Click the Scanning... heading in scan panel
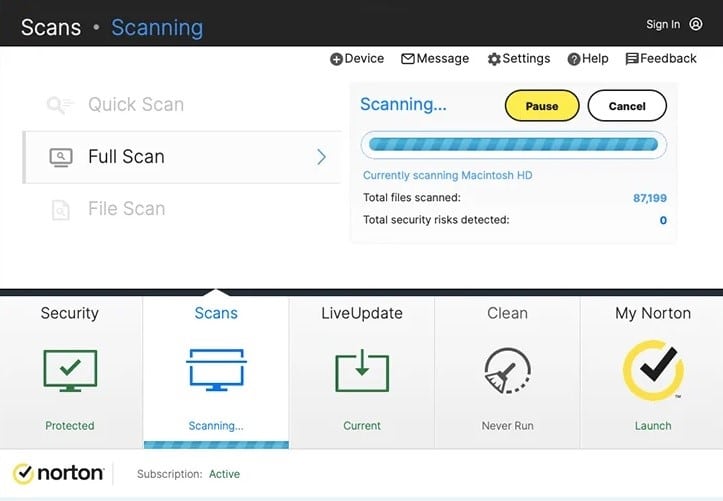This screenshot has width=723, height=501. [x=403, y=105]
